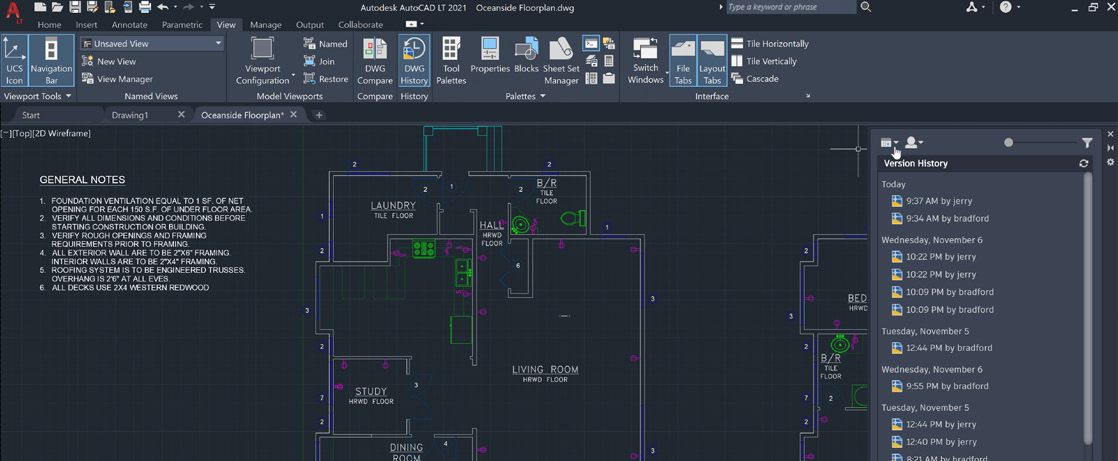Switch to the Collaborate ribbon tab

click(360, 25)
